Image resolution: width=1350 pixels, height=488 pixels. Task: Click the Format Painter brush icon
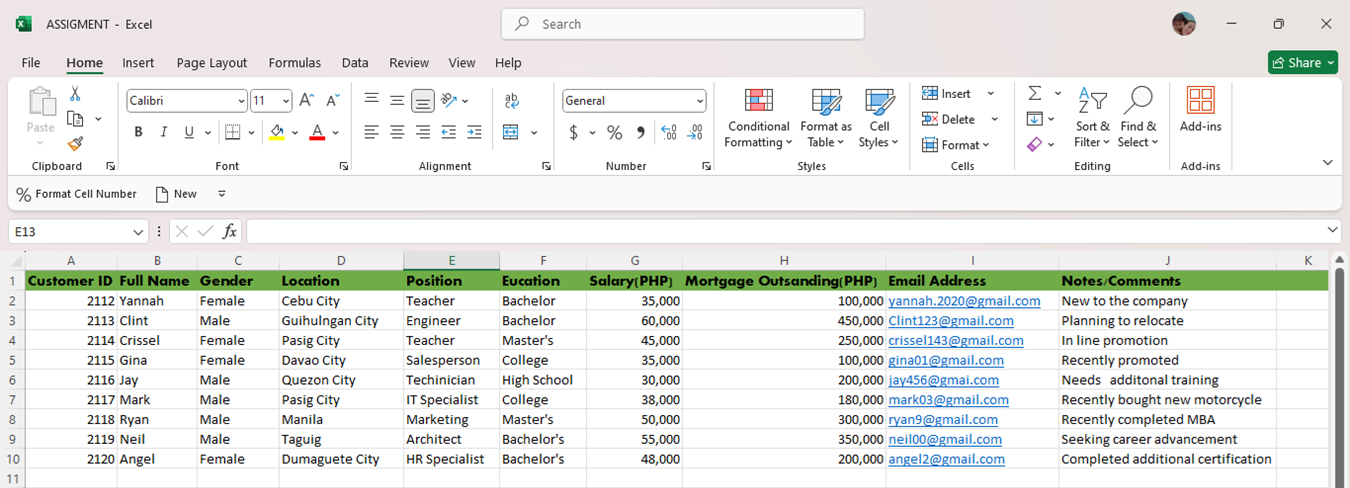[75, 144]
